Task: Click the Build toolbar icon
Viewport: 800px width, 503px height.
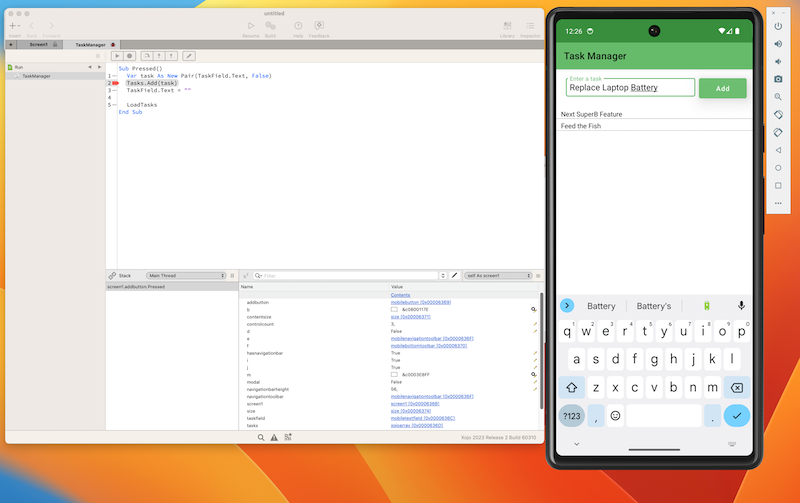Action: tap(270, 26)
